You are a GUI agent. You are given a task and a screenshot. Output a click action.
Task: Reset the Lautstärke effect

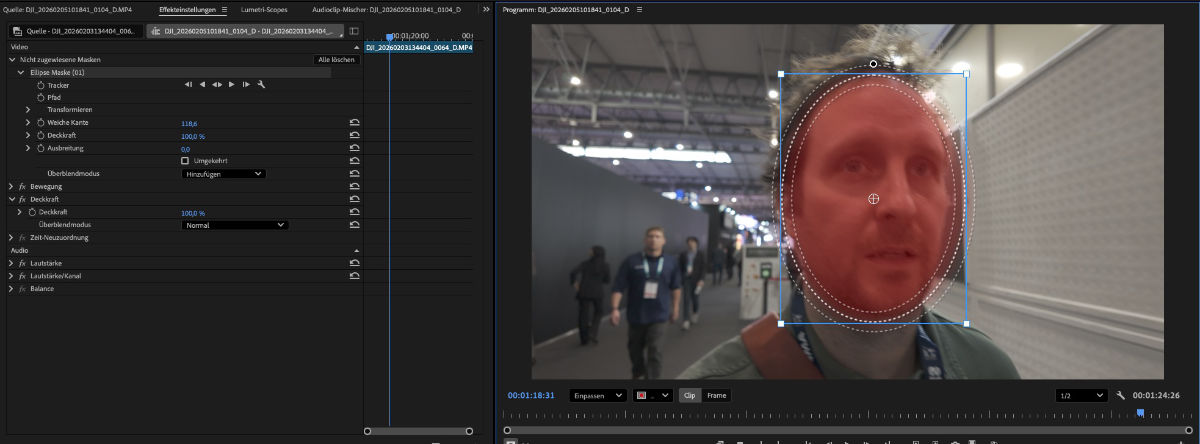[x=354, y=263]
